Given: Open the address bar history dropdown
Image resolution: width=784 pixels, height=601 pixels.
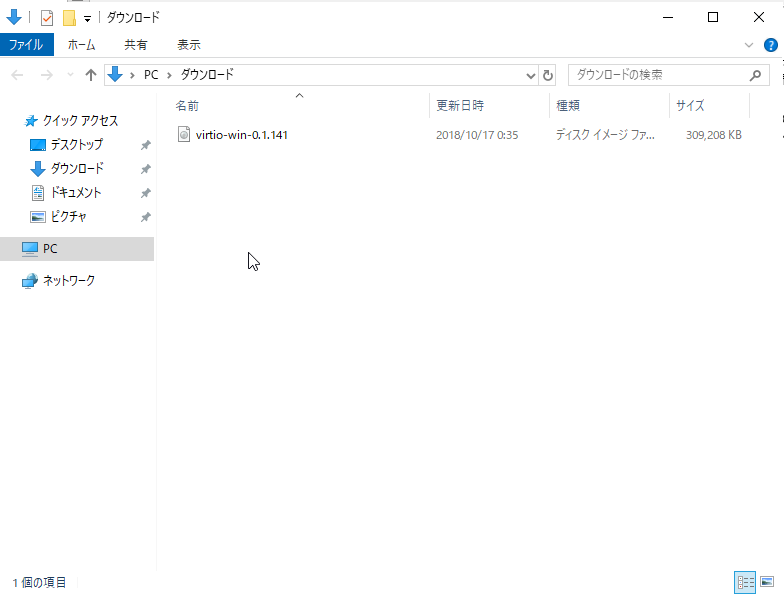Looking at the screenshot, I should tap(530, 76).
